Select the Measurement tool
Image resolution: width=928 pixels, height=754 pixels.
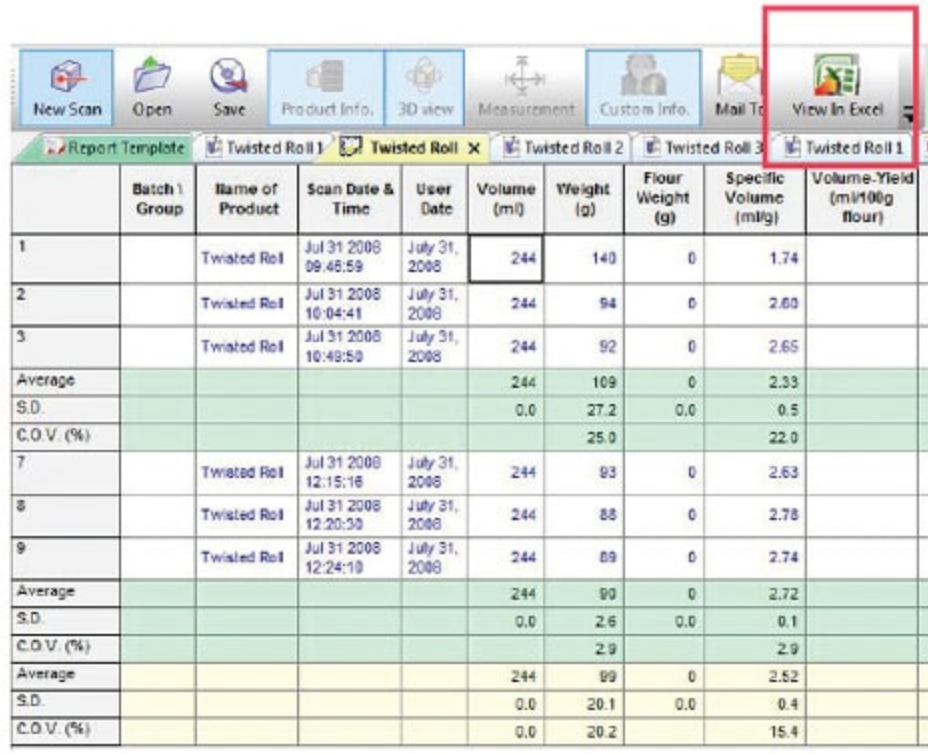[526, 88]
